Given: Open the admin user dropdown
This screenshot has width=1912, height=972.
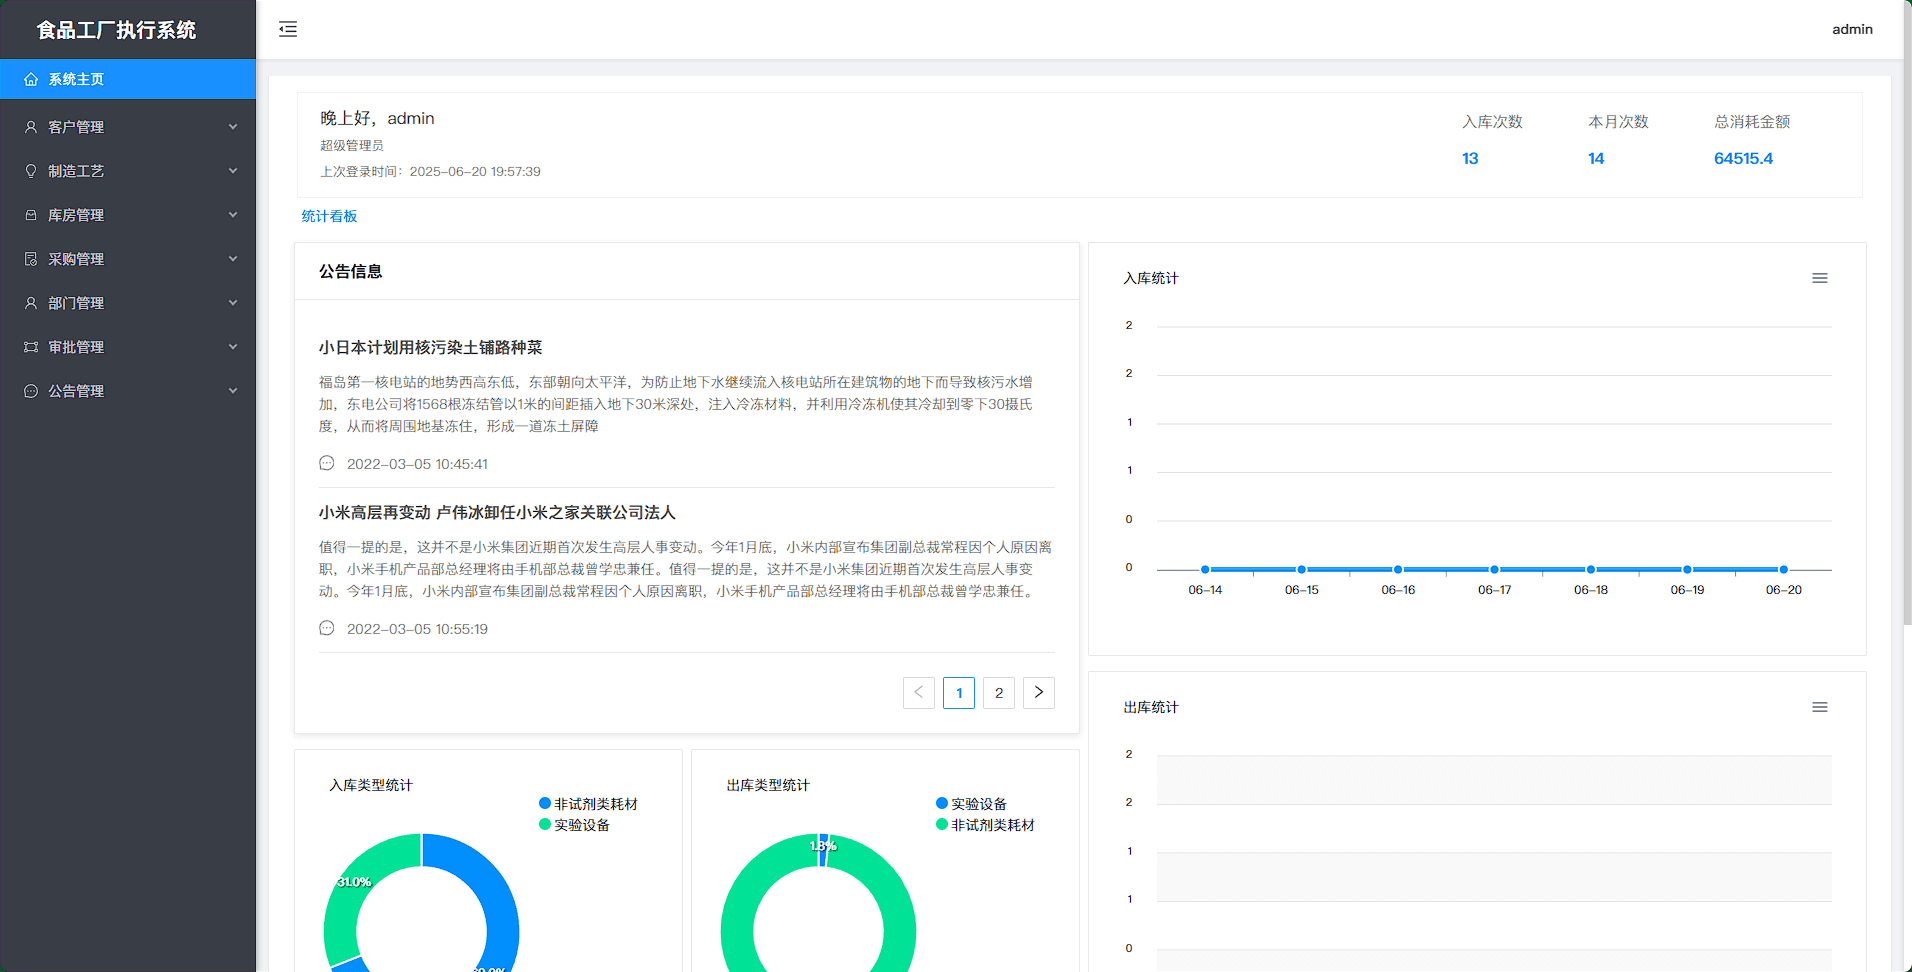Looking at the screenshot, I should [x=1852, y=29].
